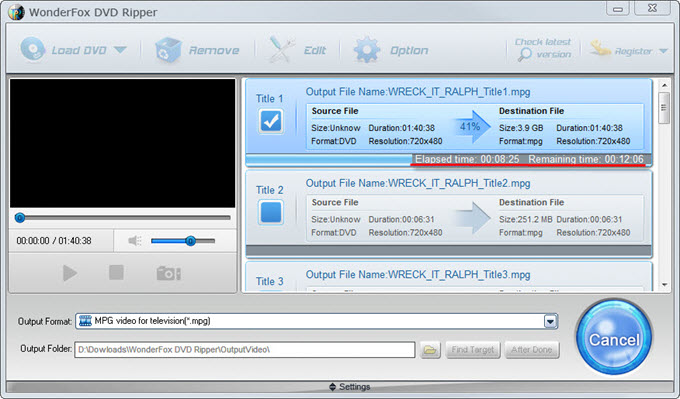The height and width of the screenshot is (399, 680).
Task: Click Title 1 Source Format:DVD text
Action: click(x=334, y=141)
